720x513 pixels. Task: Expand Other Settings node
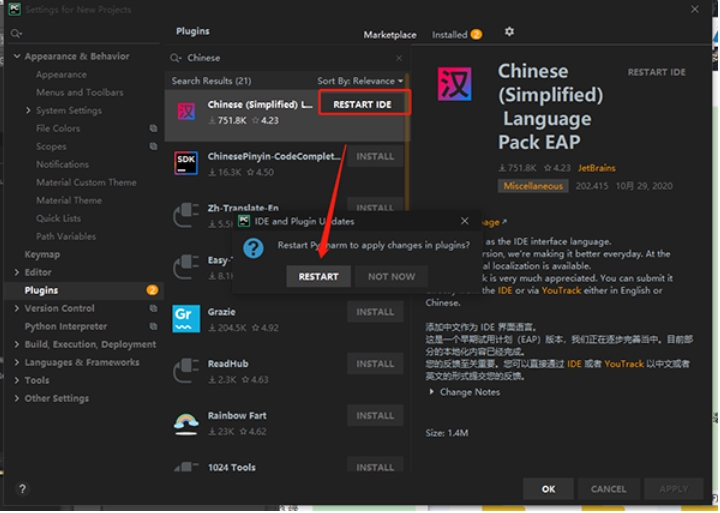point(17,398)
